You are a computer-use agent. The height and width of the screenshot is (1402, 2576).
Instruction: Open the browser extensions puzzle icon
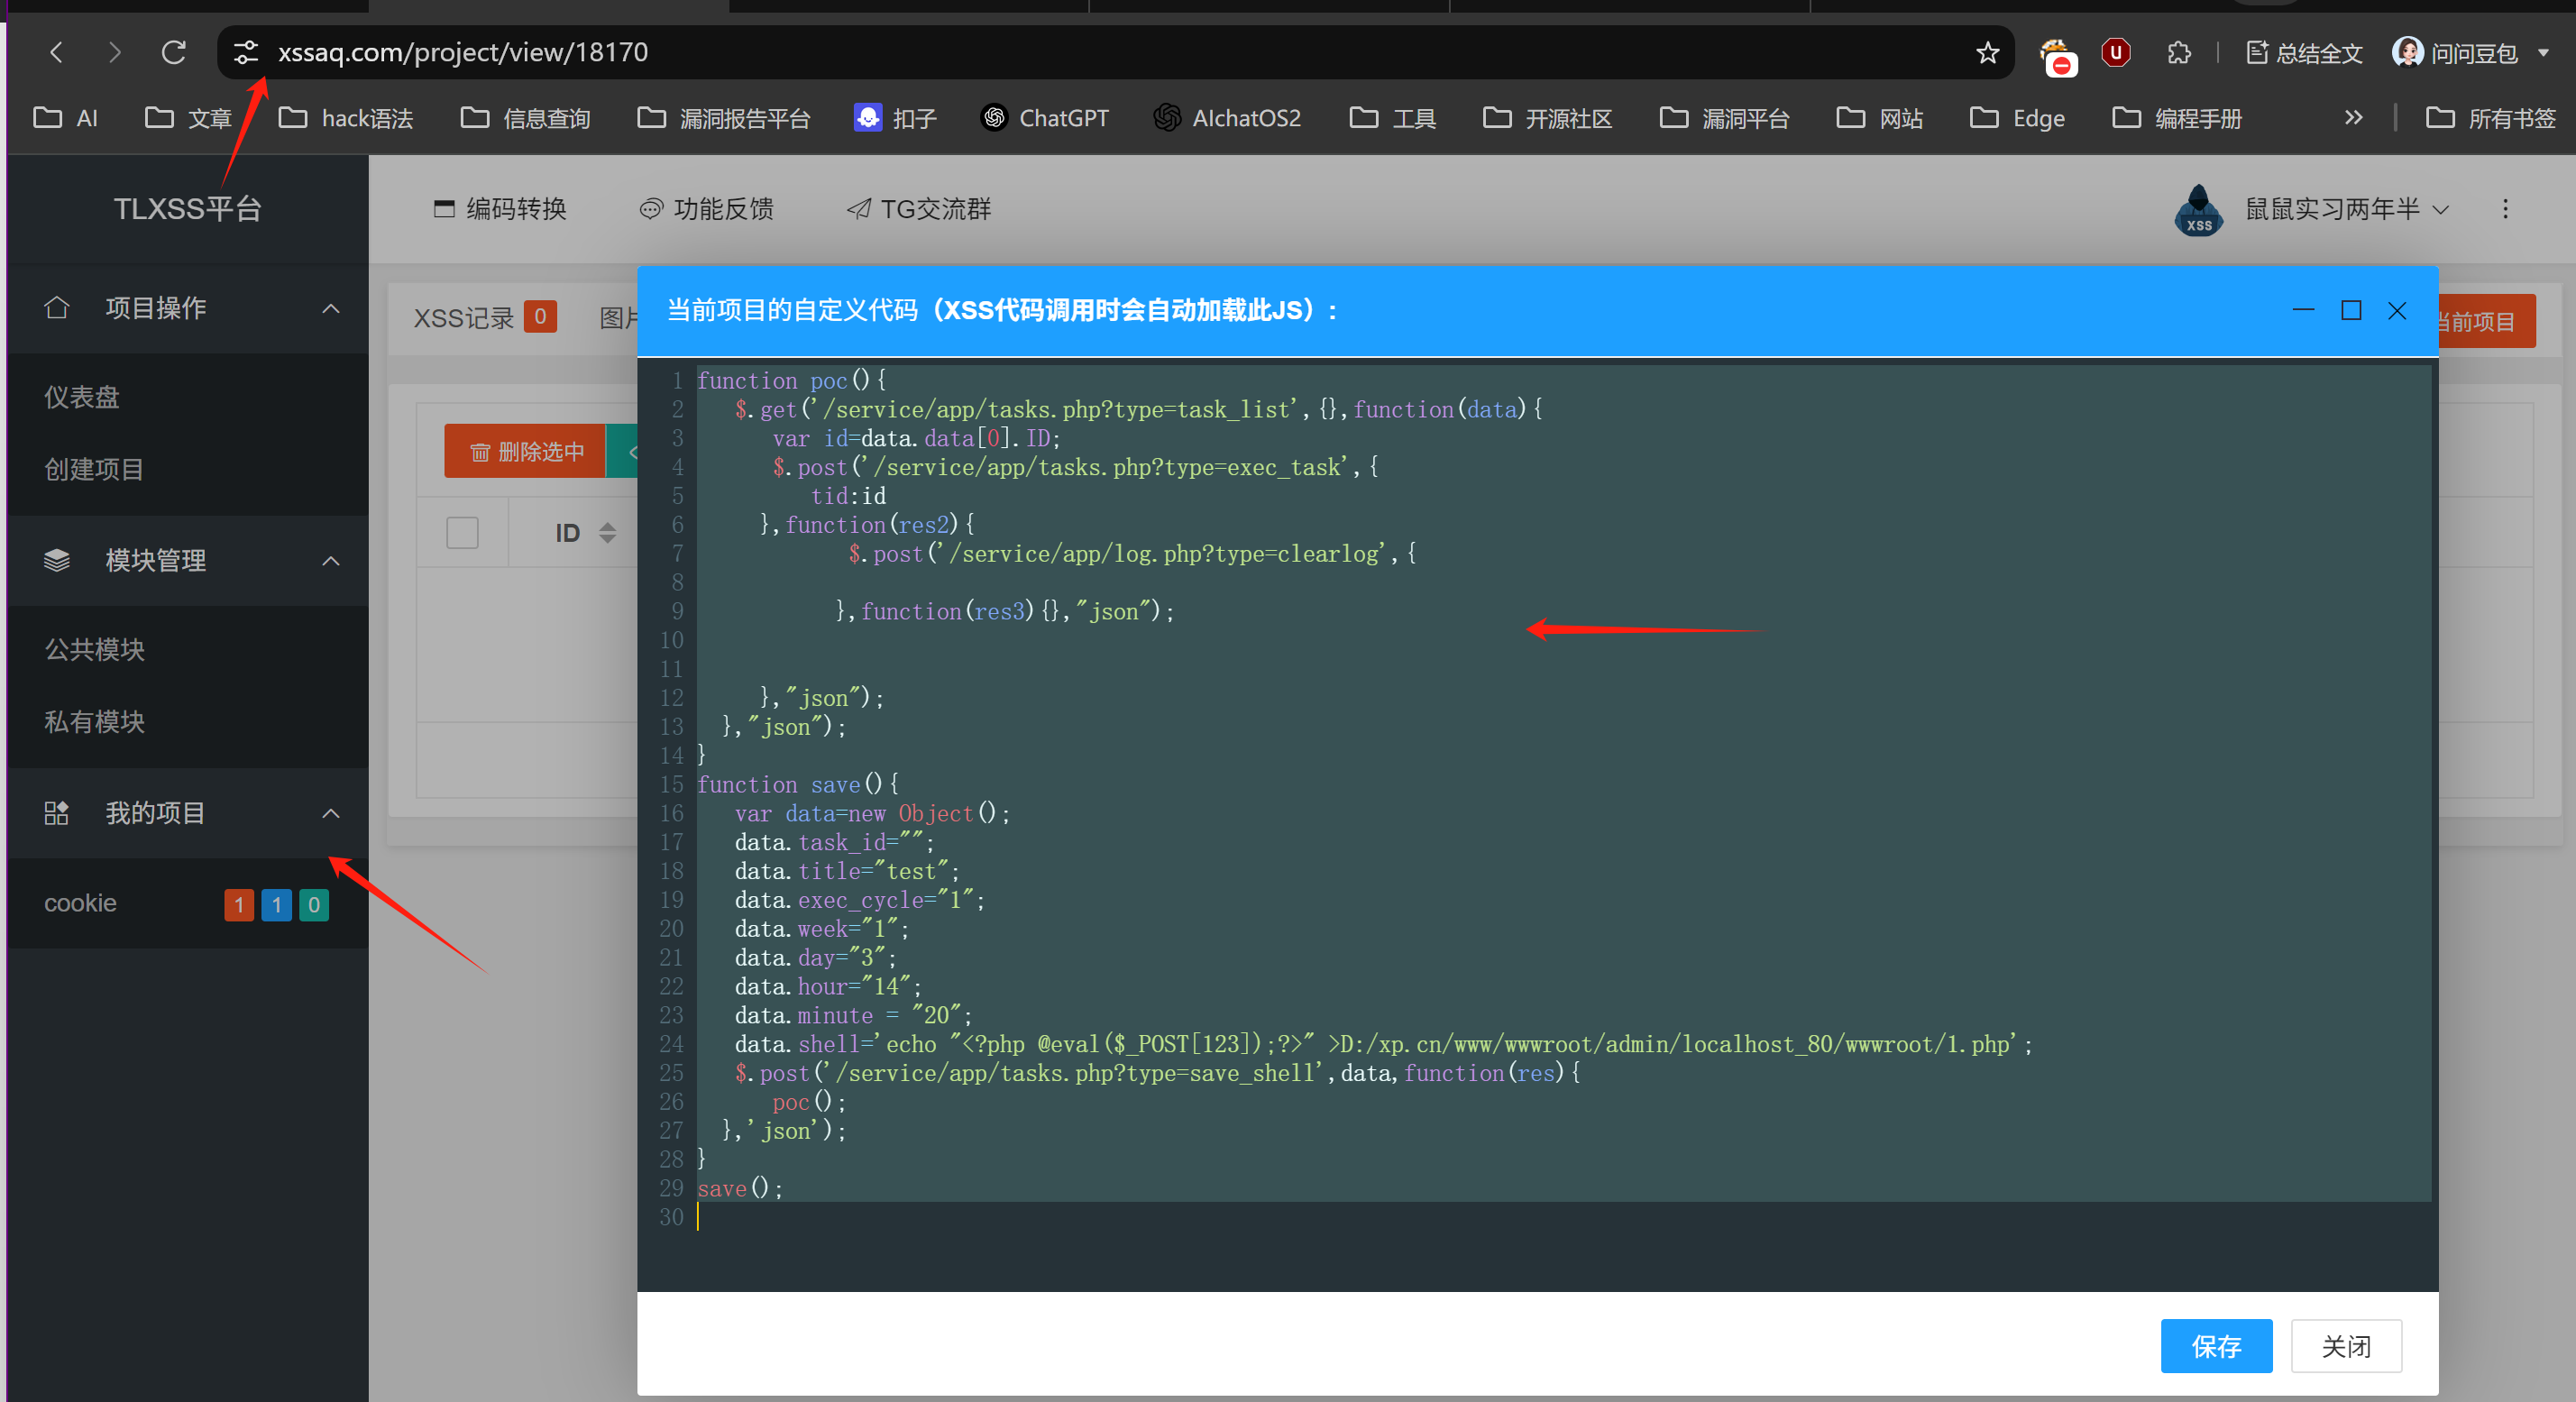tap(2178, 53)
